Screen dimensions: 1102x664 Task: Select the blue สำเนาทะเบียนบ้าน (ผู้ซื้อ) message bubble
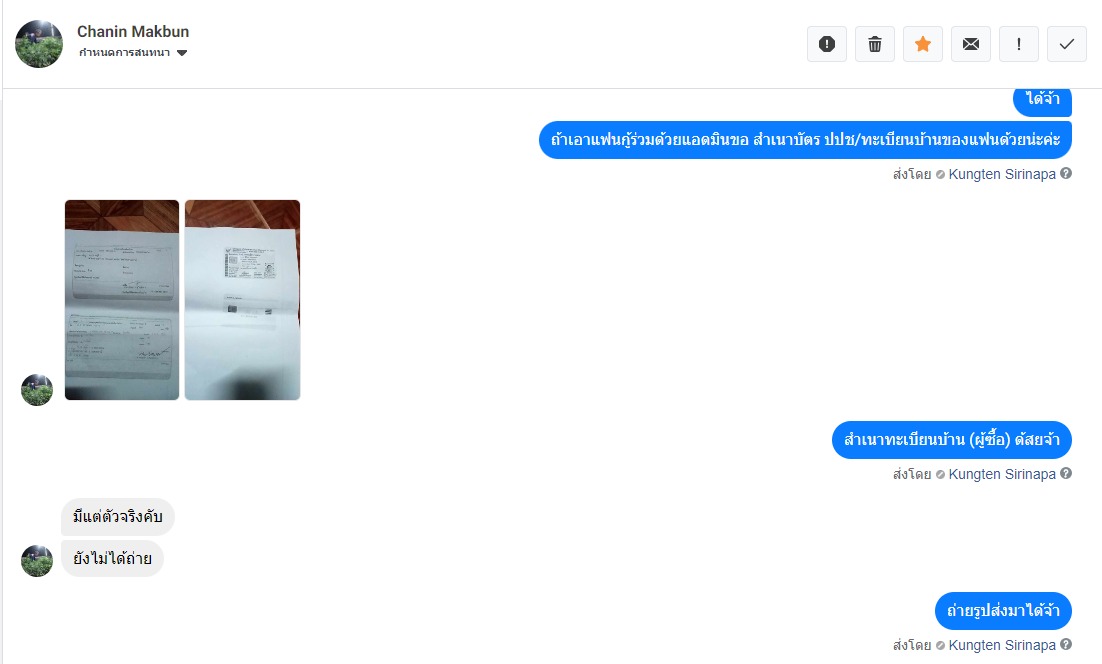[x=952, y=440]
